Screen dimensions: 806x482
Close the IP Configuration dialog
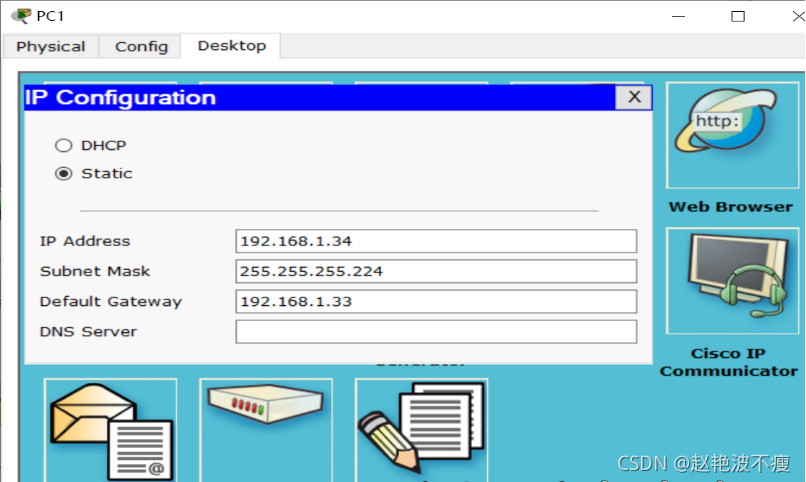click(634, 97)
